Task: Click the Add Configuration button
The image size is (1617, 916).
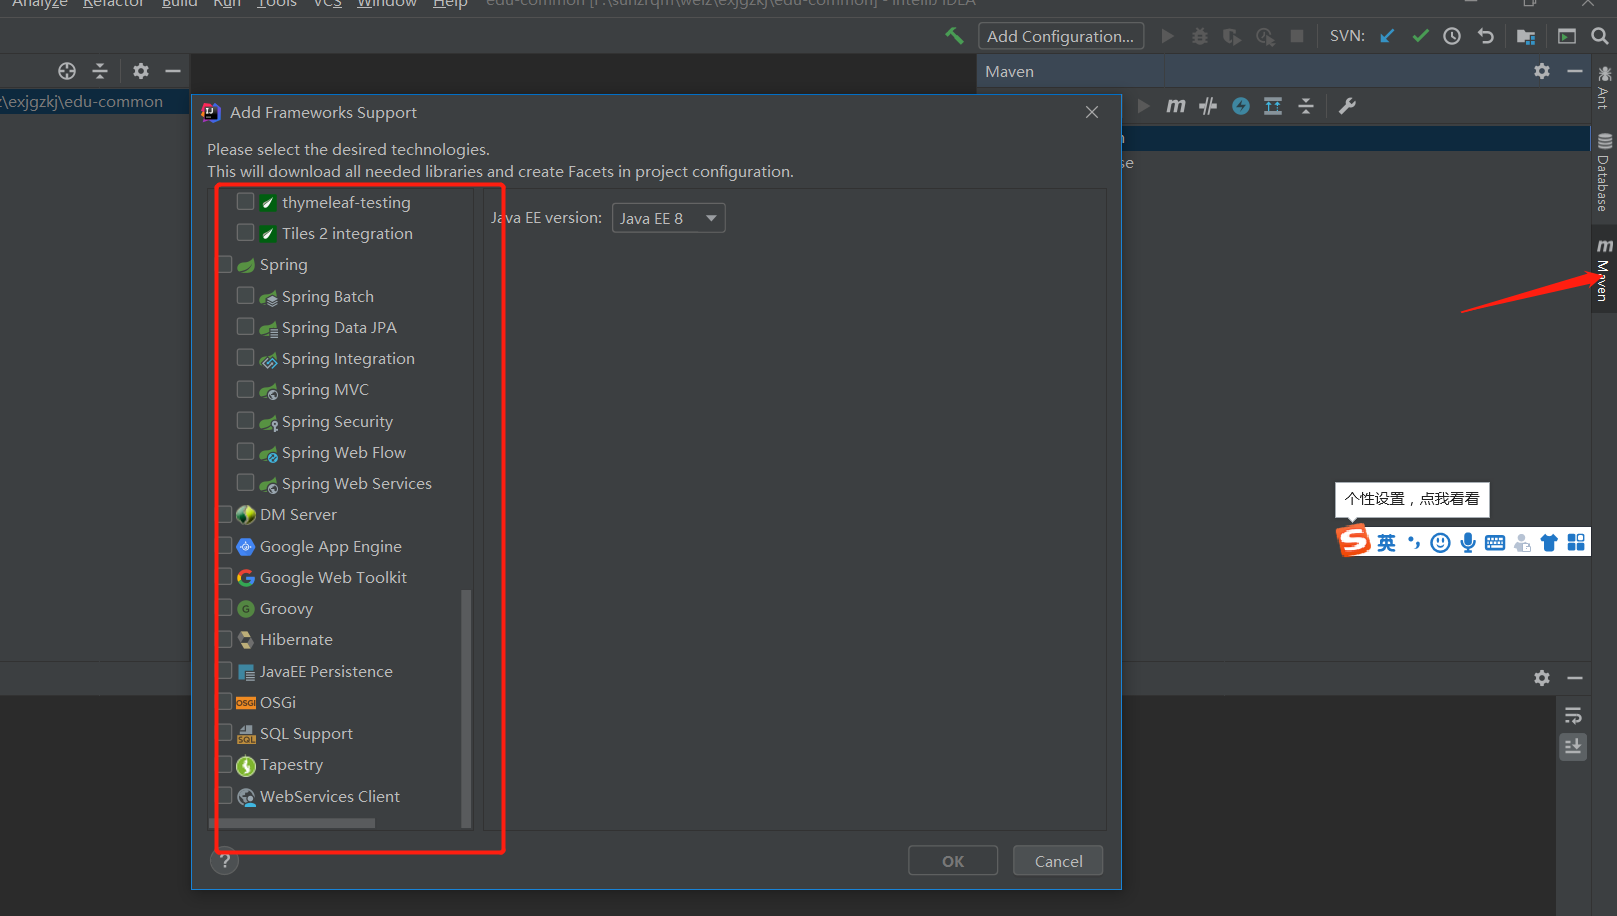Action: (1061, 36)
